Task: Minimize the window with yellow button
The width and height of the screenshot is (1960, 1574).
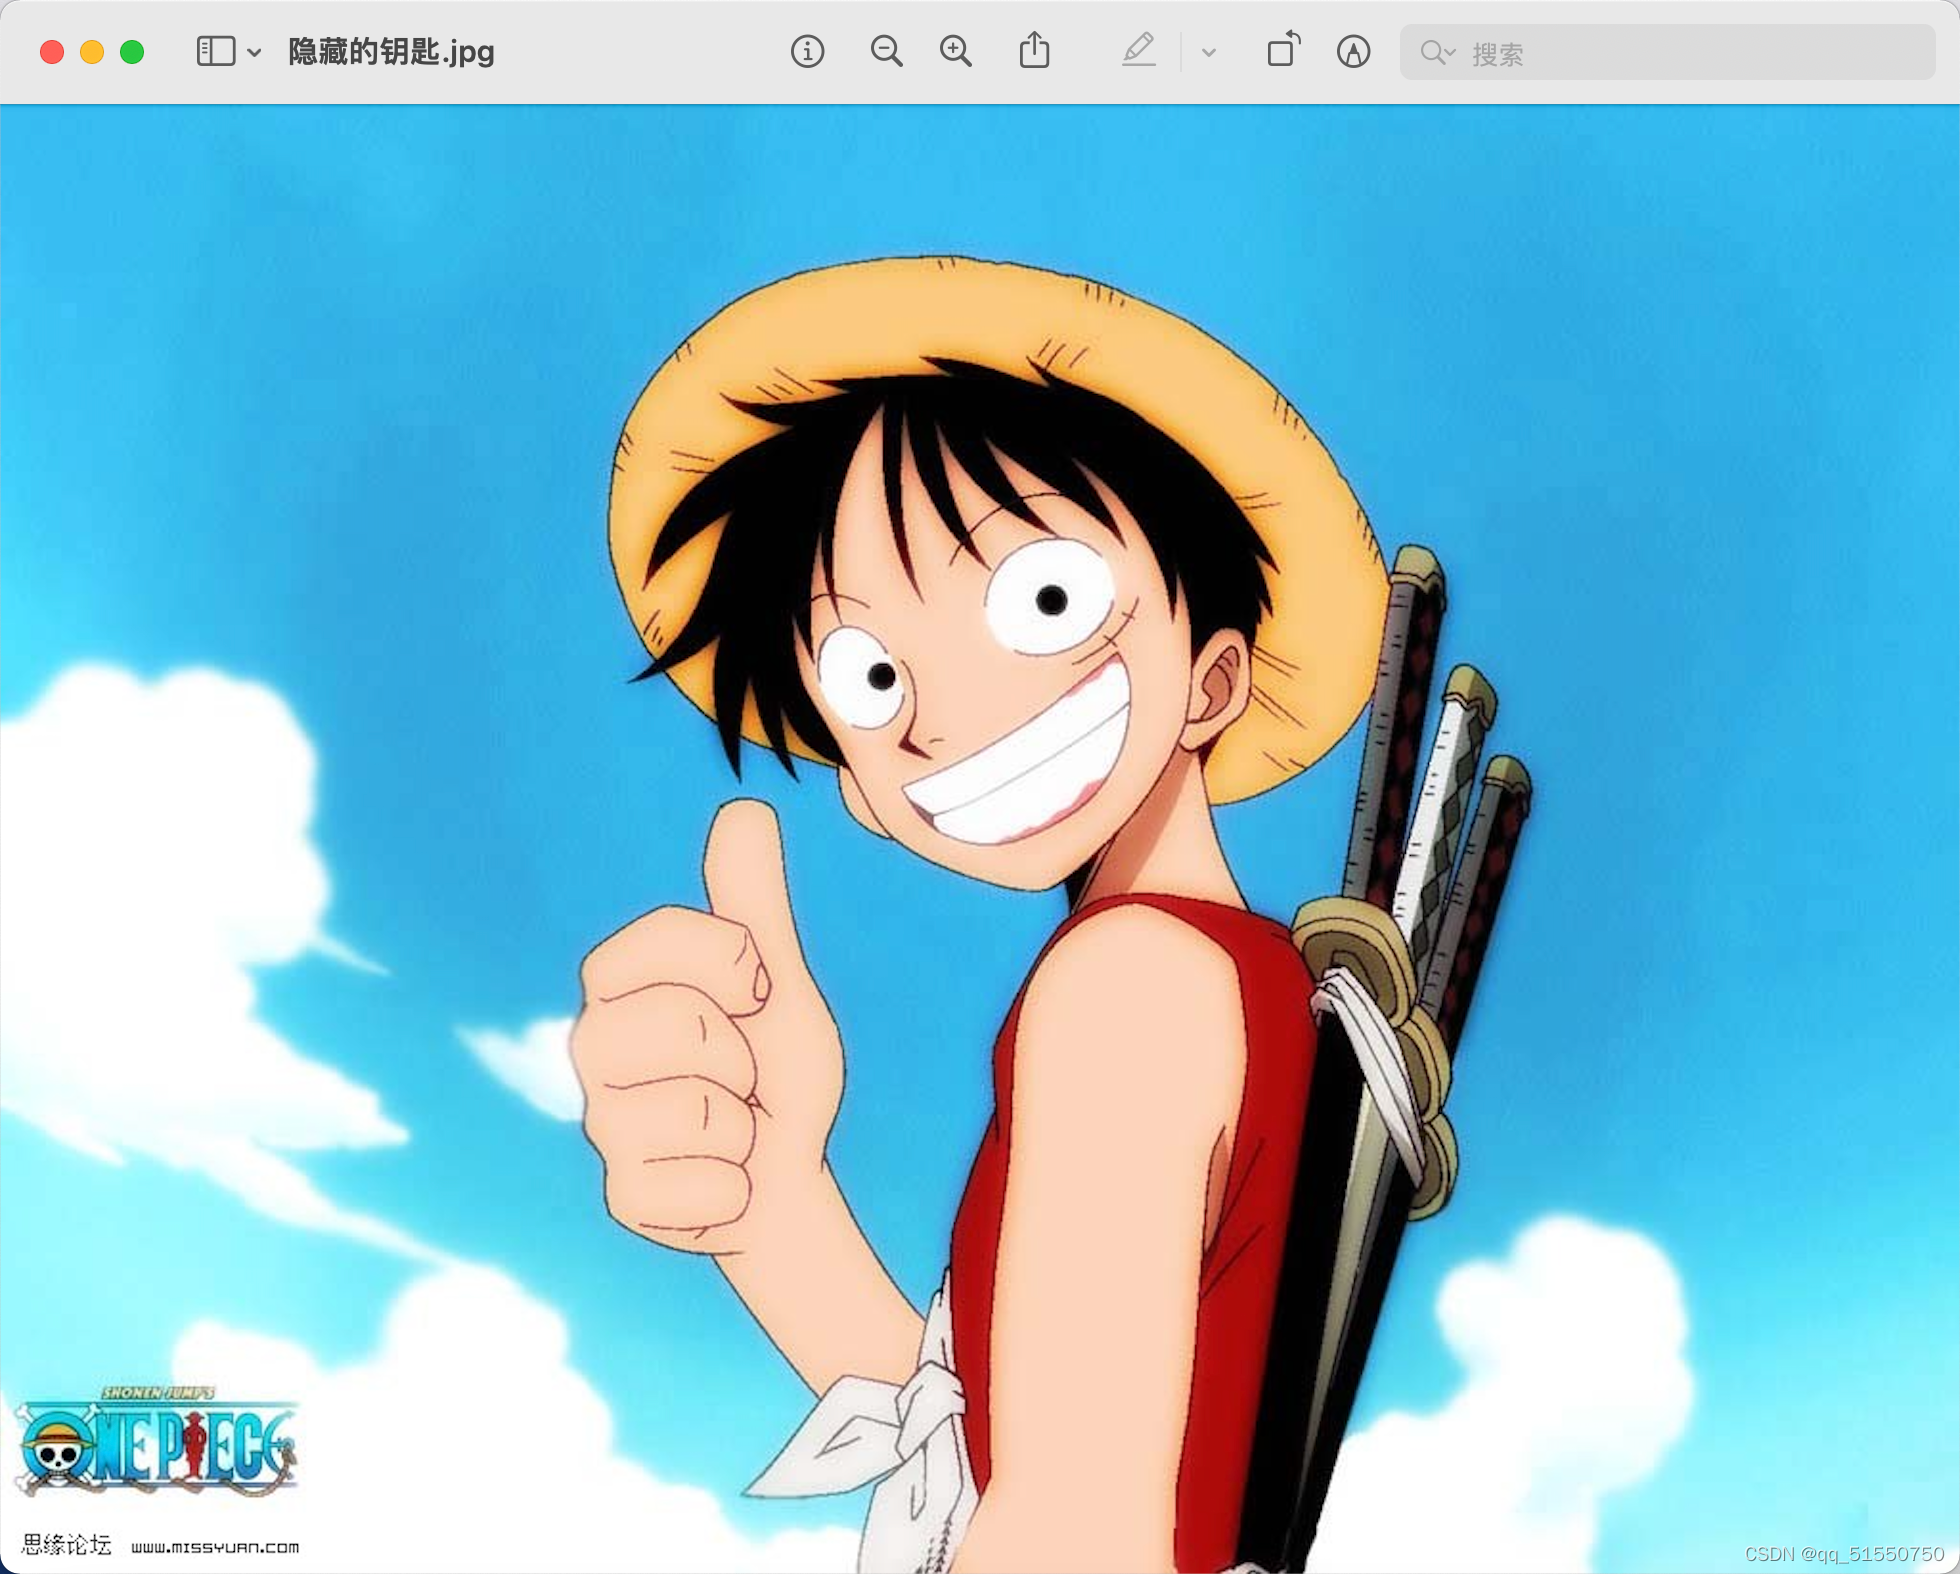Action: coord(92,52)
